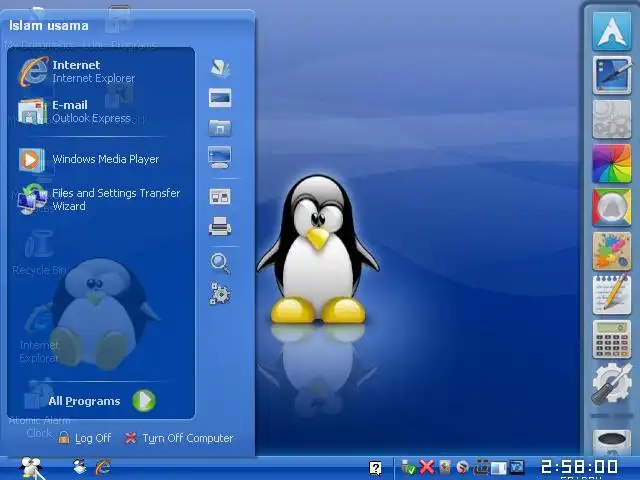Open the music folder icon
640x480 pixels.
tap(220, 128)
